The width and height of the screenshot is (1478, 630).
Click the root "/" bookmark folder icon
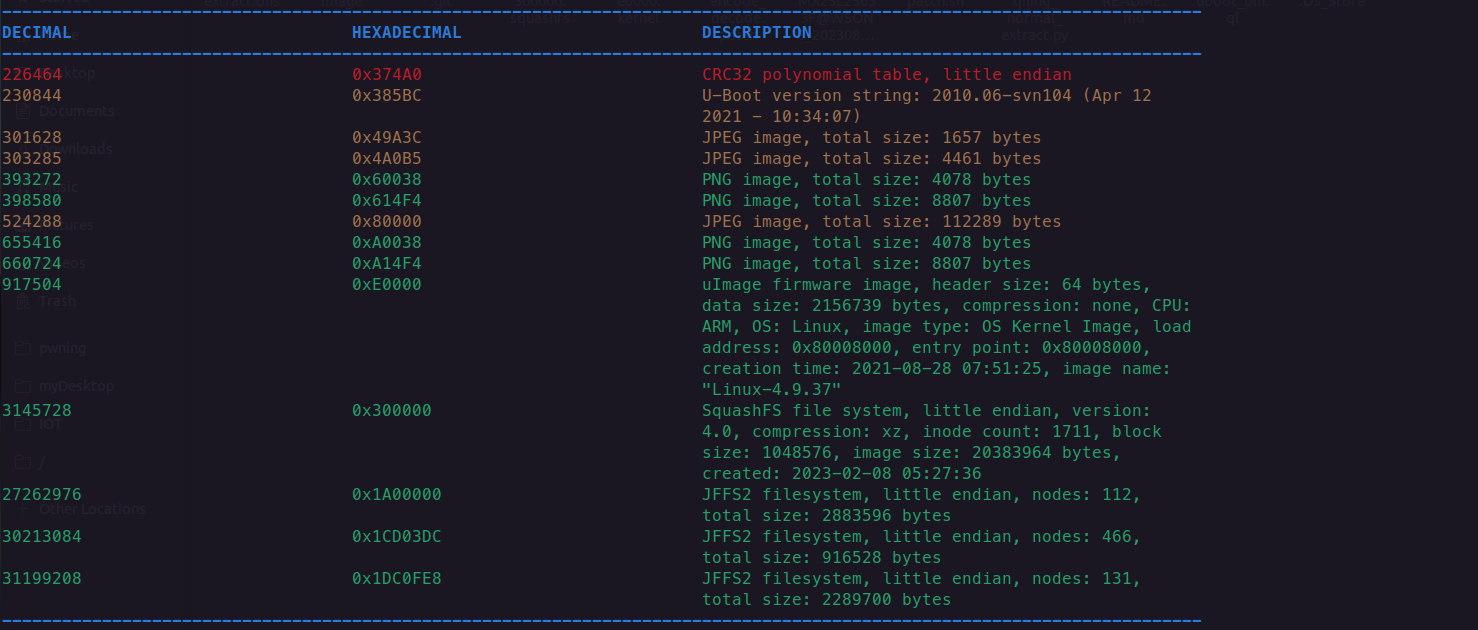[22, 462]
